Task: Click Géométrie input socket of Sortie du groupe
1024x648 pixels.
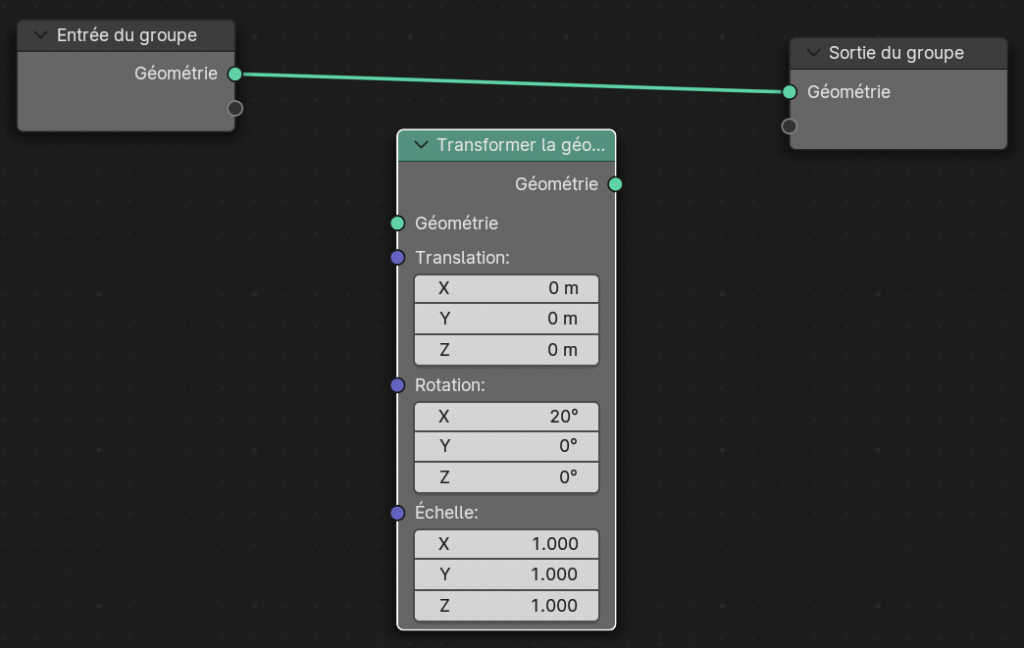Action: pos(789,92)
